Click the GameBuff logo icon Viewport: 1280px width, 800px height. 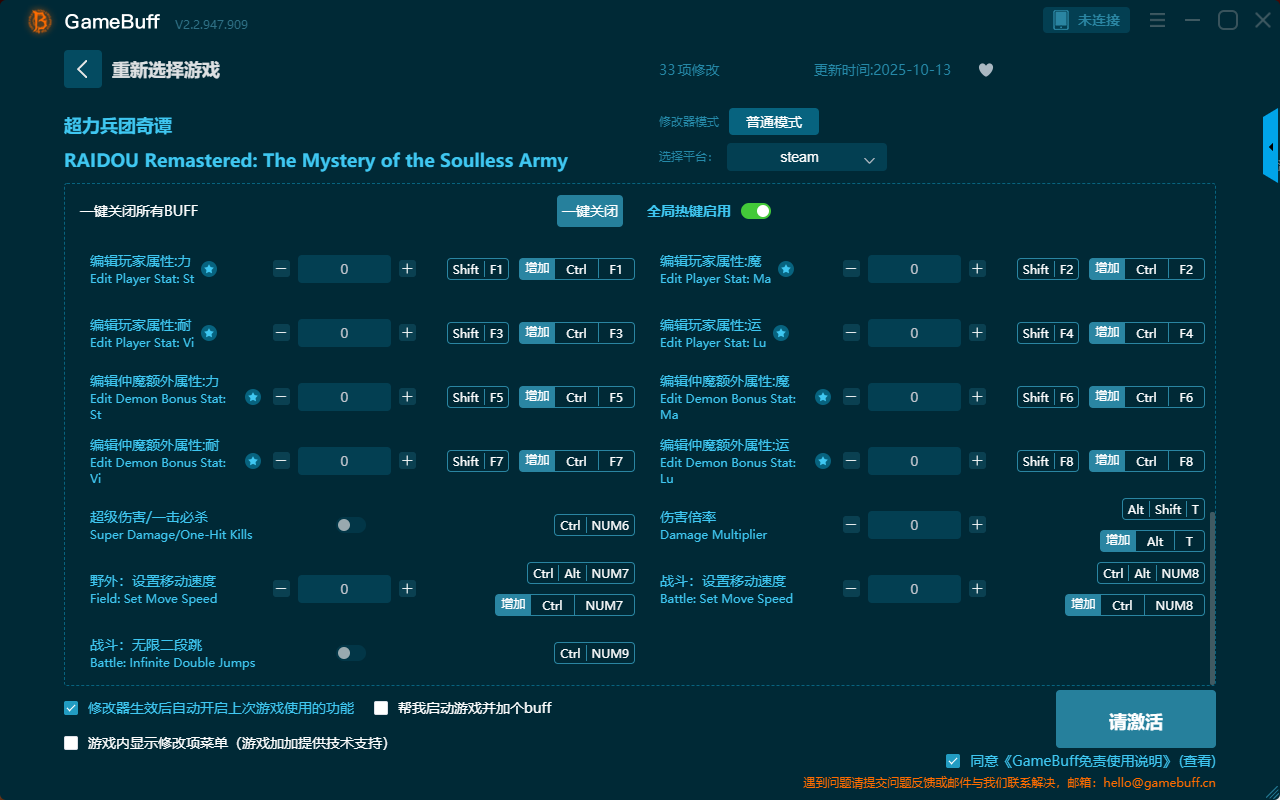click(x=39, y=21)
